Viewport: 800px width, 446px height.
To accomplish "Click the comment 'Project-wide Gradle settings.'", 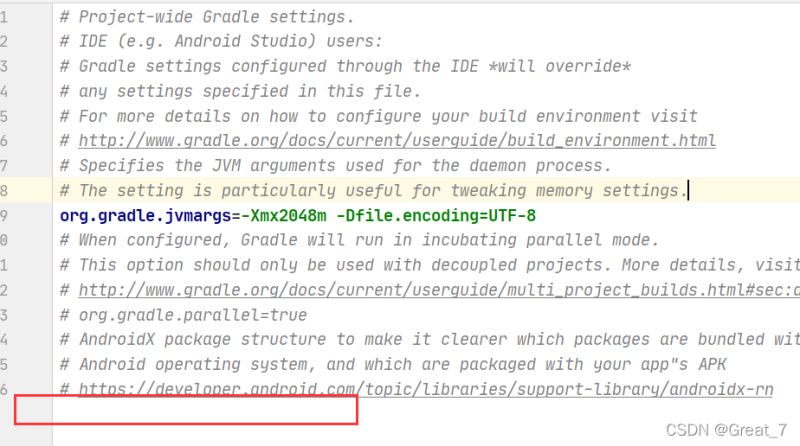I will coord(216,17).
